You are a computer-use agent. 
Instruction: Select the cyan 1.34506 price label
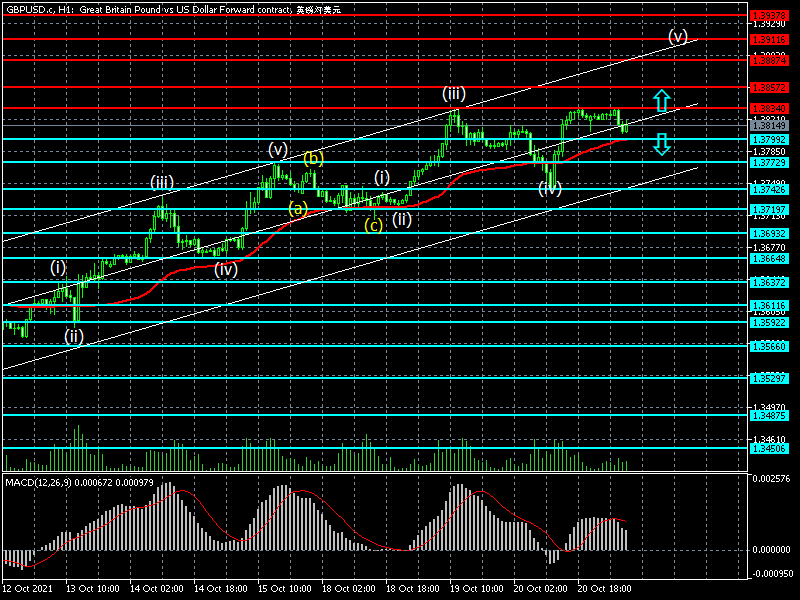769,448
